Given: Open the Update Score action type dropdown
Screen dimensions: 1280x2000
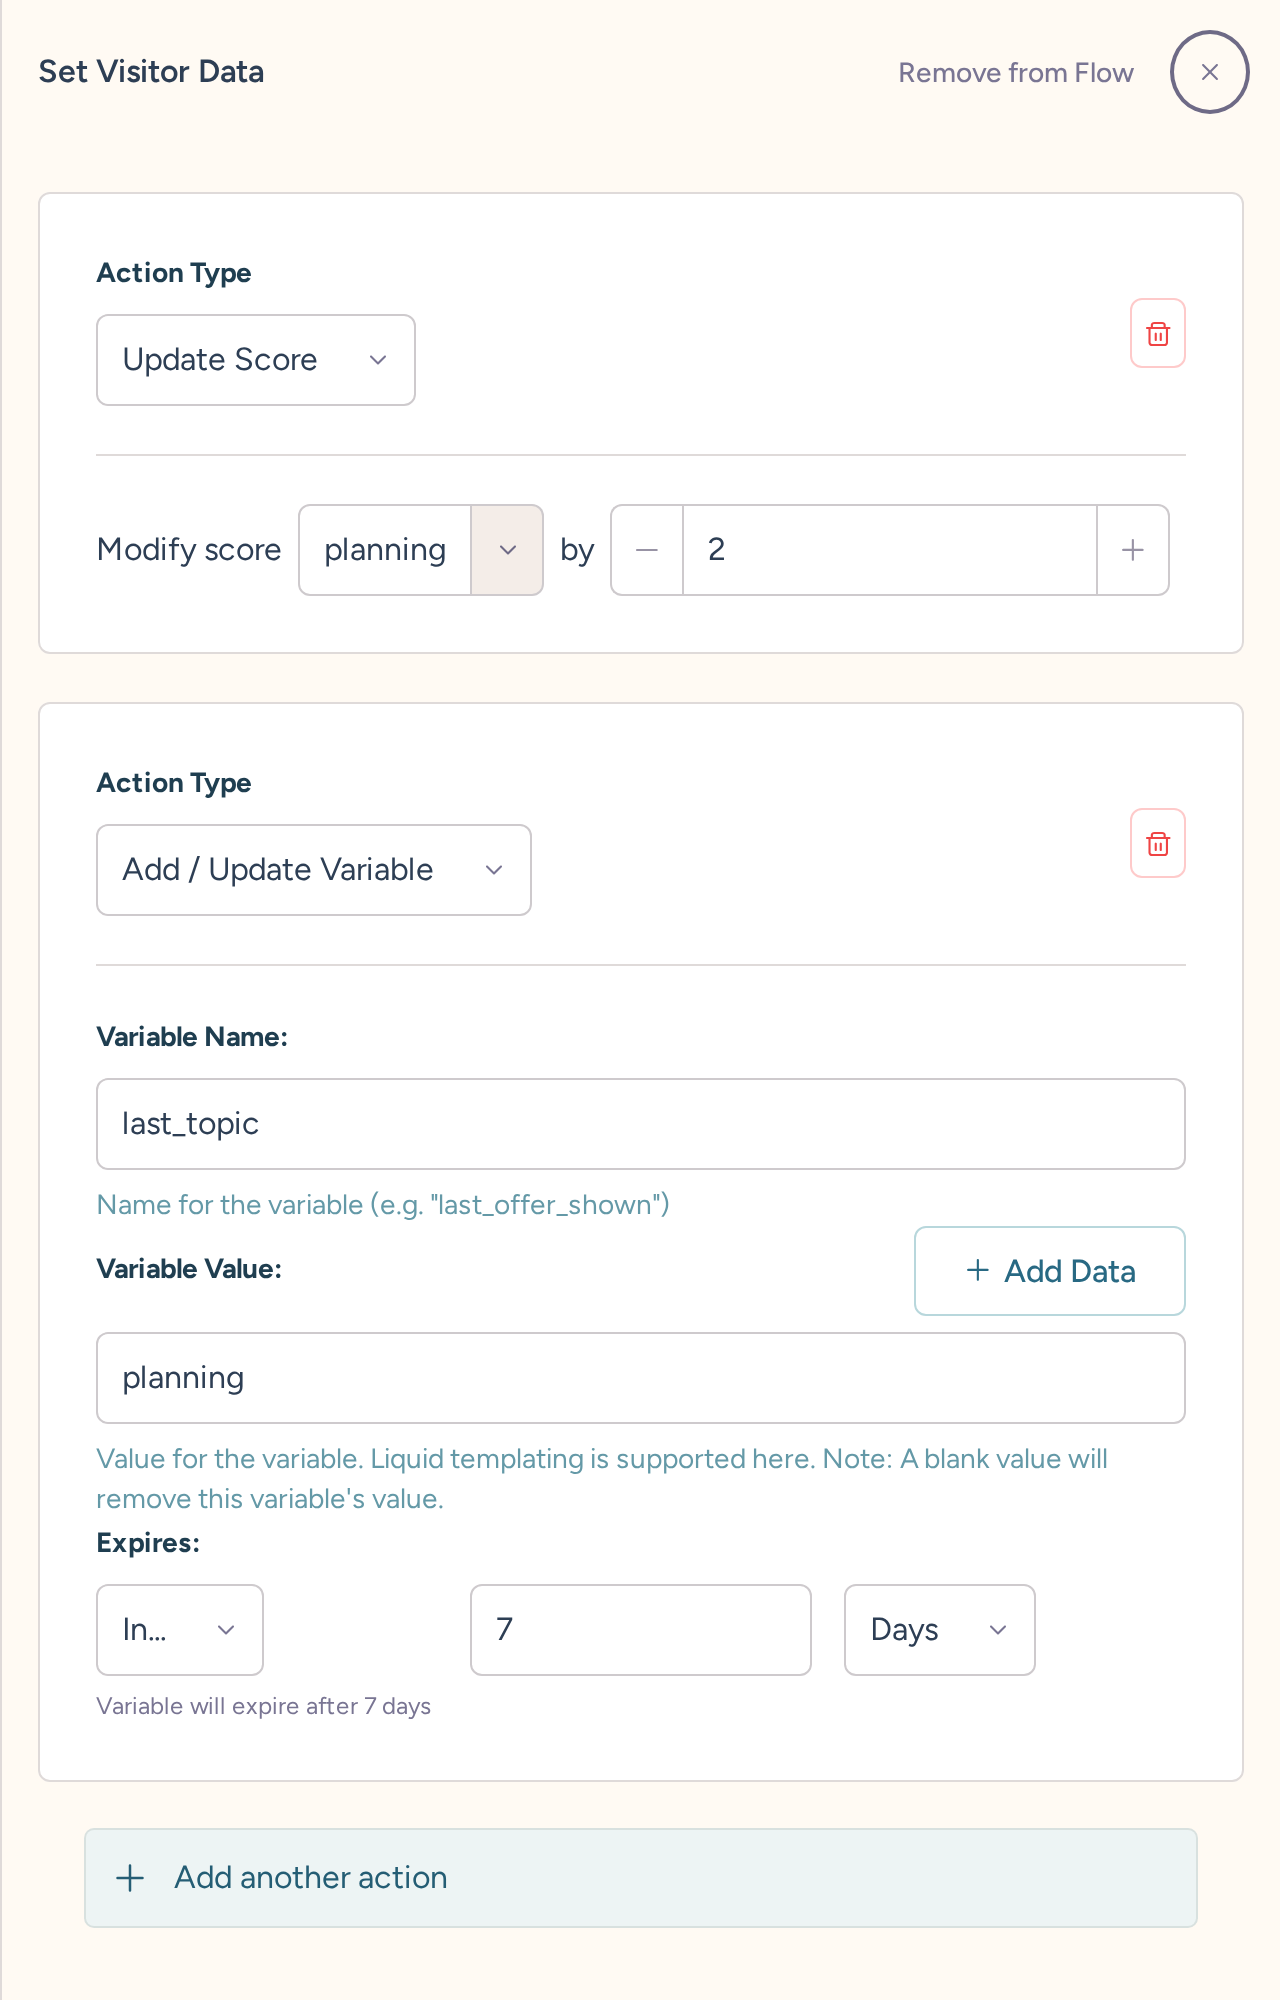Looking at the screenshot, I should [x=256, y=360].
